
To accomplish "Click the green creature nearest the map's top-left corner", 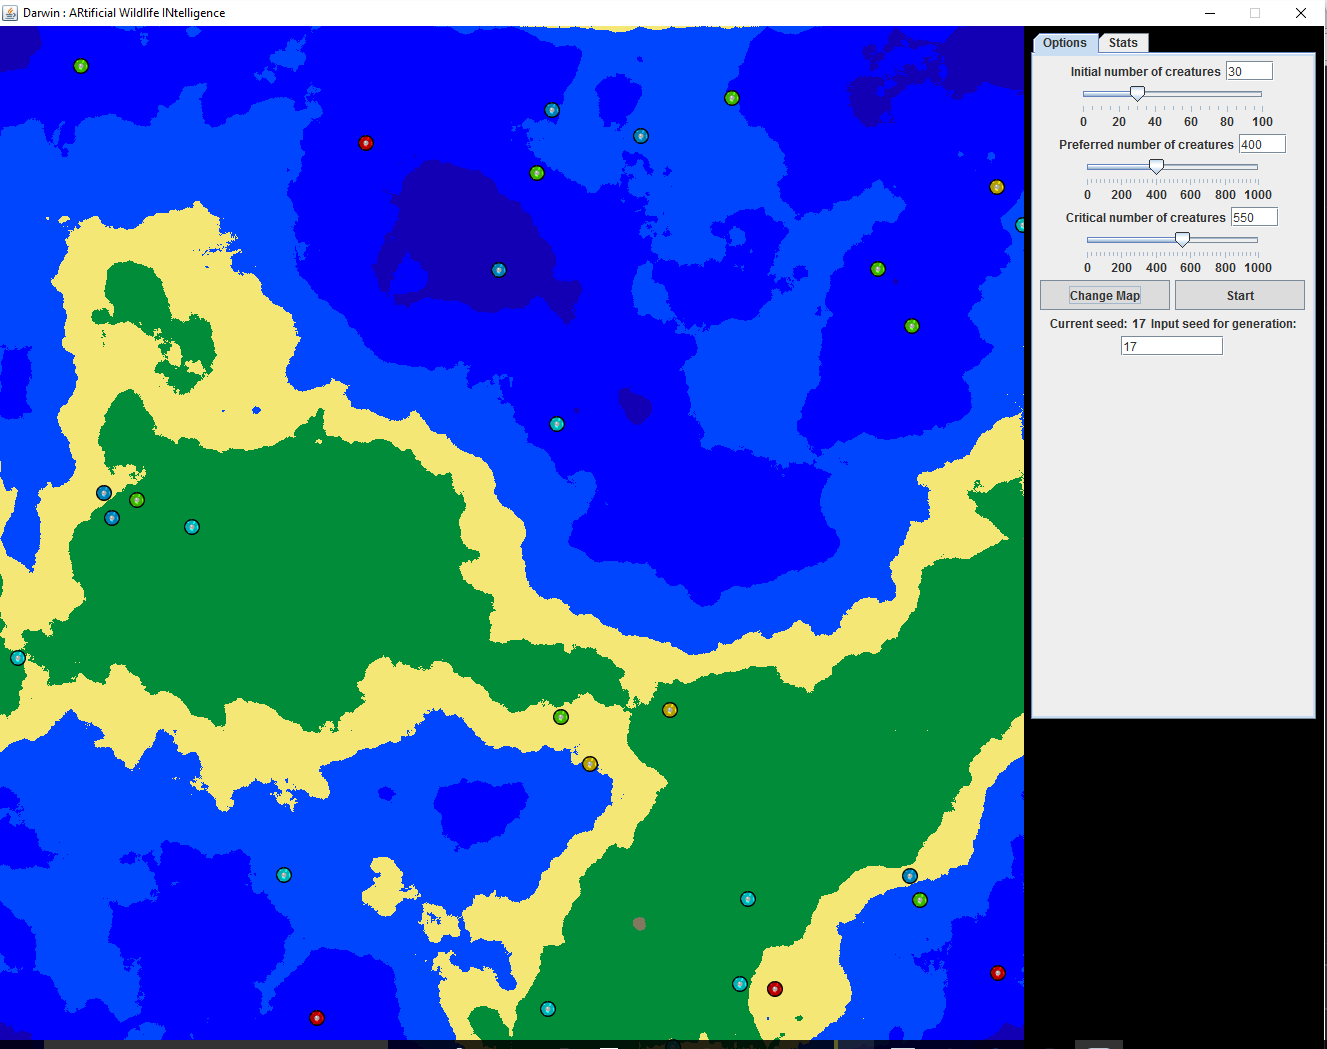I will [x=81, y=66].
